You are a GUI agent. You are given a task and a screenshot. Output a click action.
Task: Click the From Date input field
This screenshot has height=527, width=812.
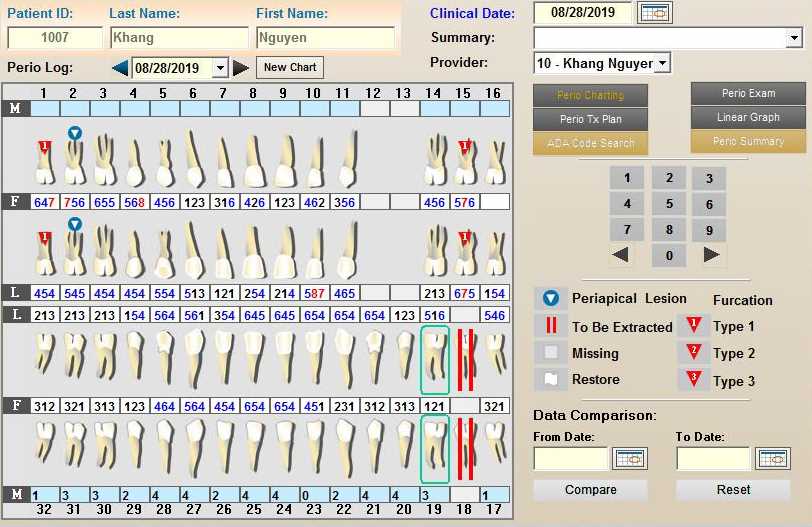(571, 459)
